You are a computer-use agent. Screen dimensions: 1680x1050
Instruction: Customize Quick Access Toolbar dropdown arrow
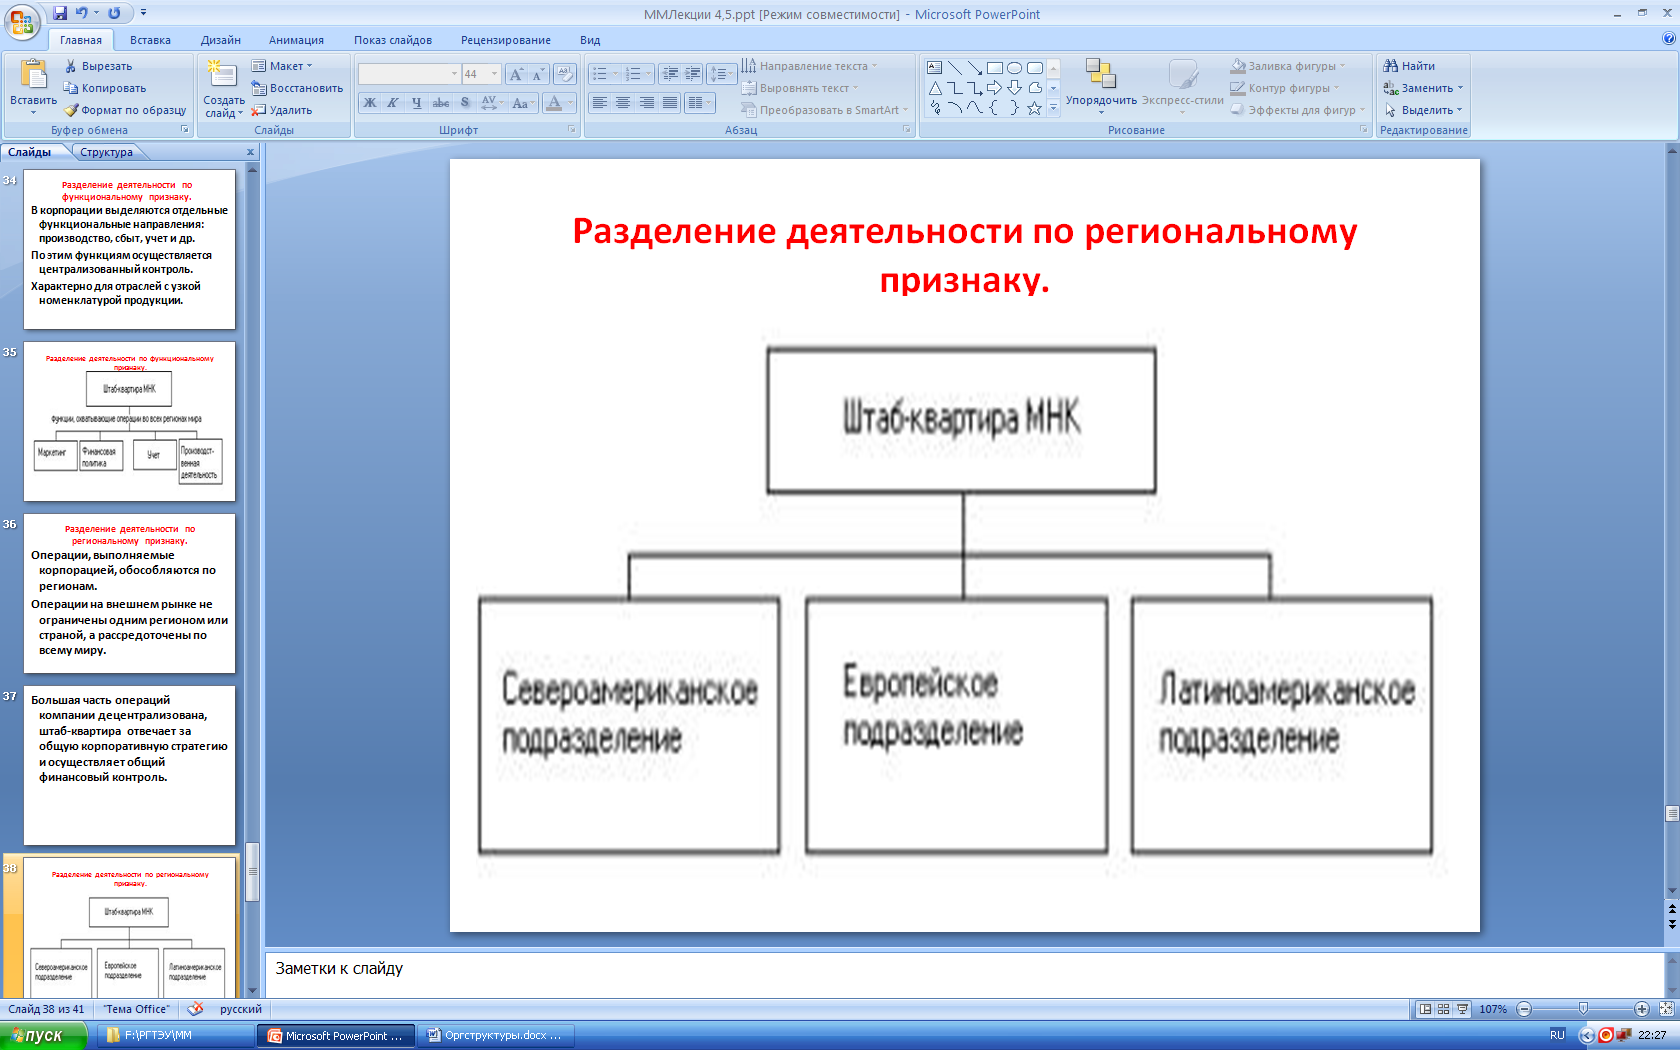coord(143,13)
